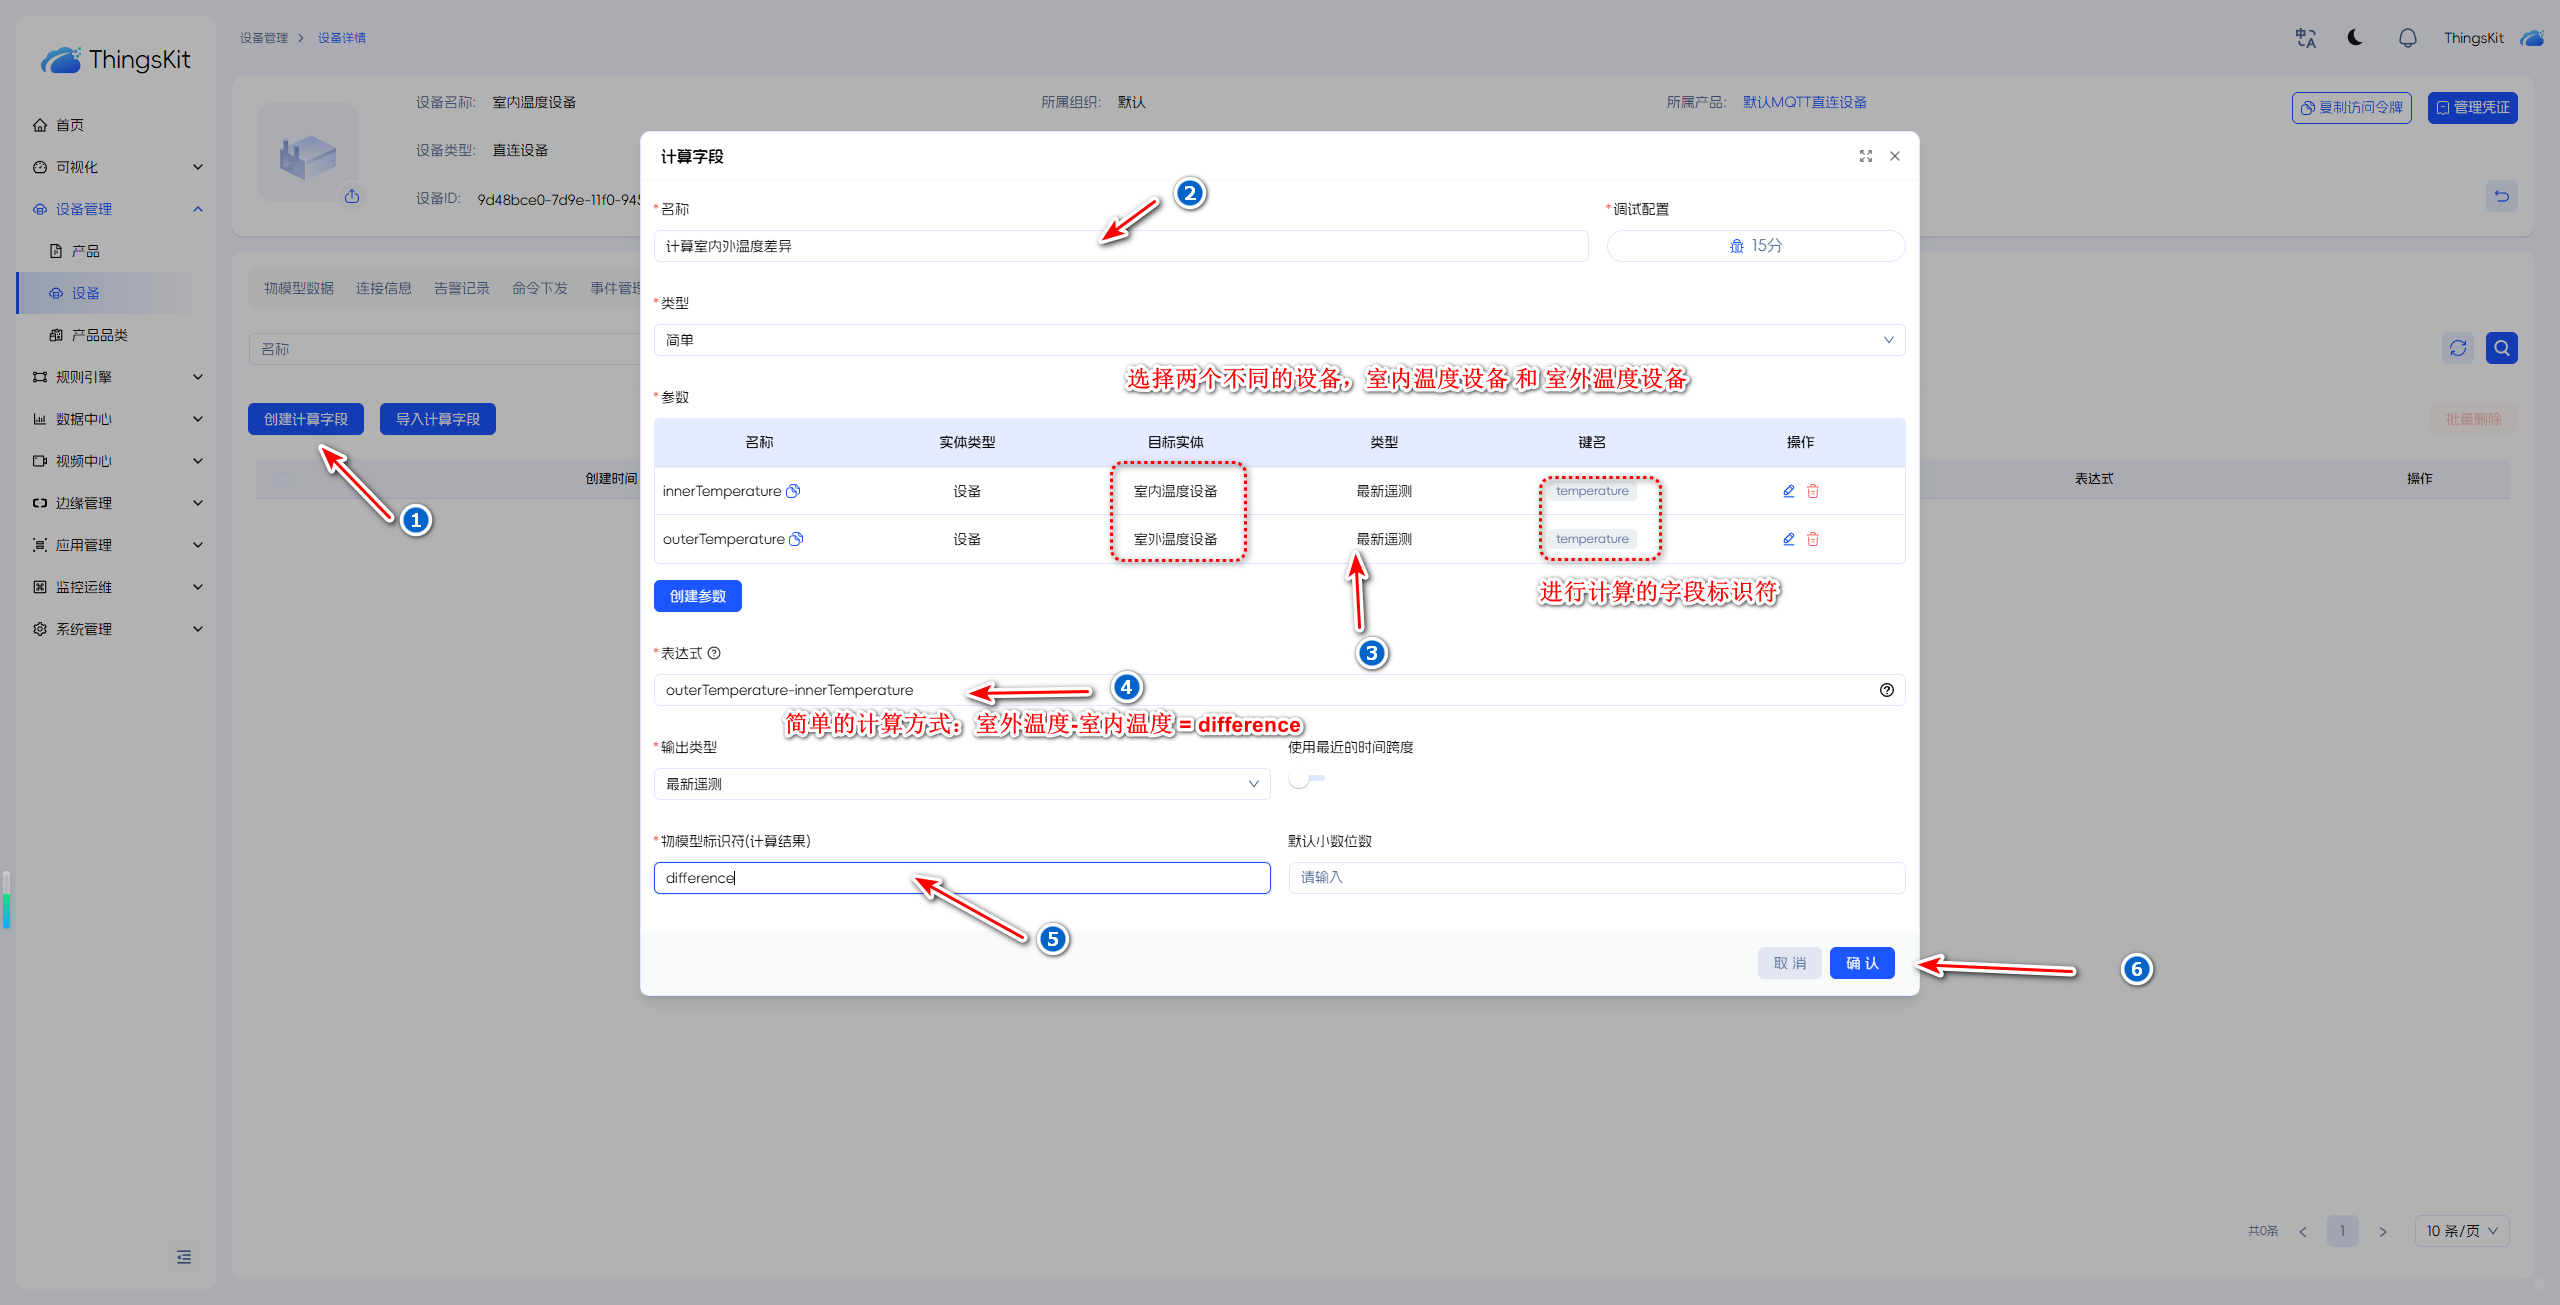Collapse sidebar menu icon at bottom

click(184, 1257)
